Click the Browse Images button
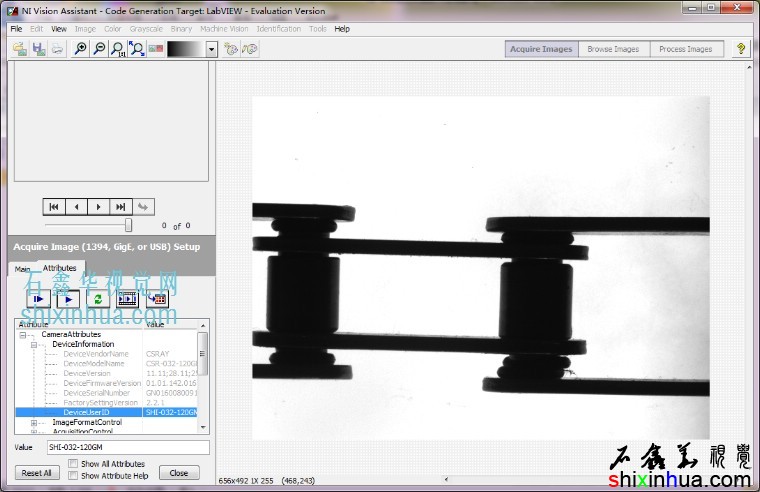 click(x=614, y=49)
